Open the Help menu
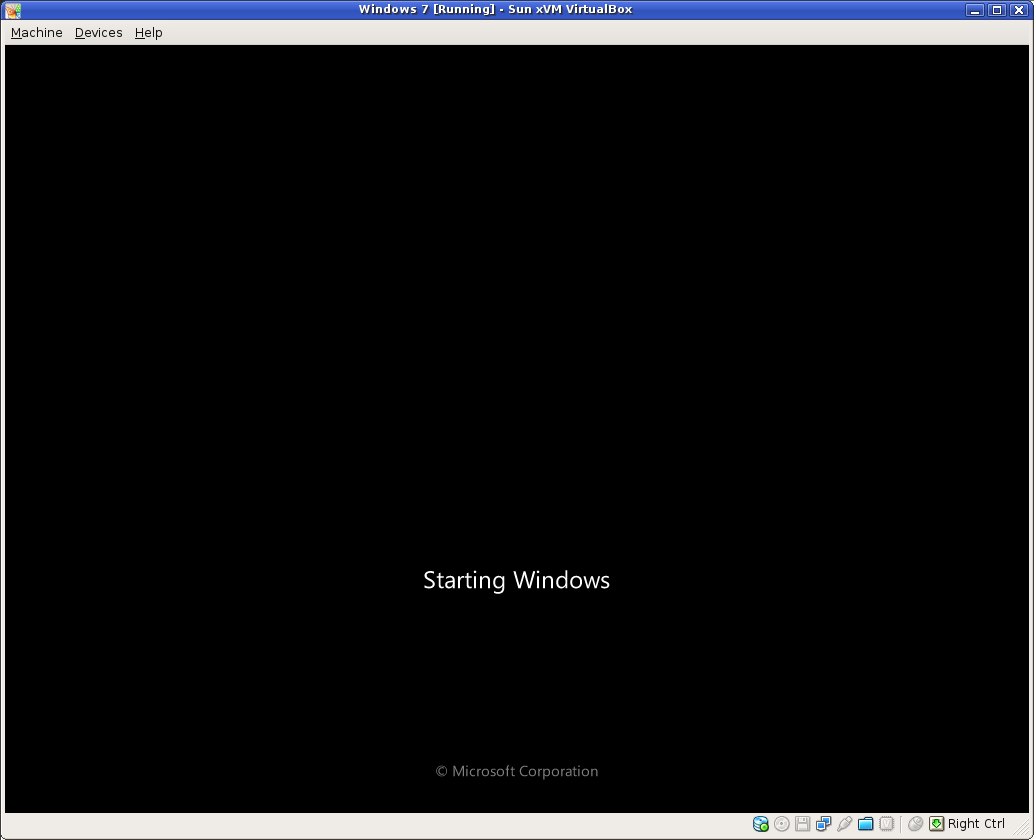The height and width of the screenshot is (840, 1034). [x=148, y=32]
